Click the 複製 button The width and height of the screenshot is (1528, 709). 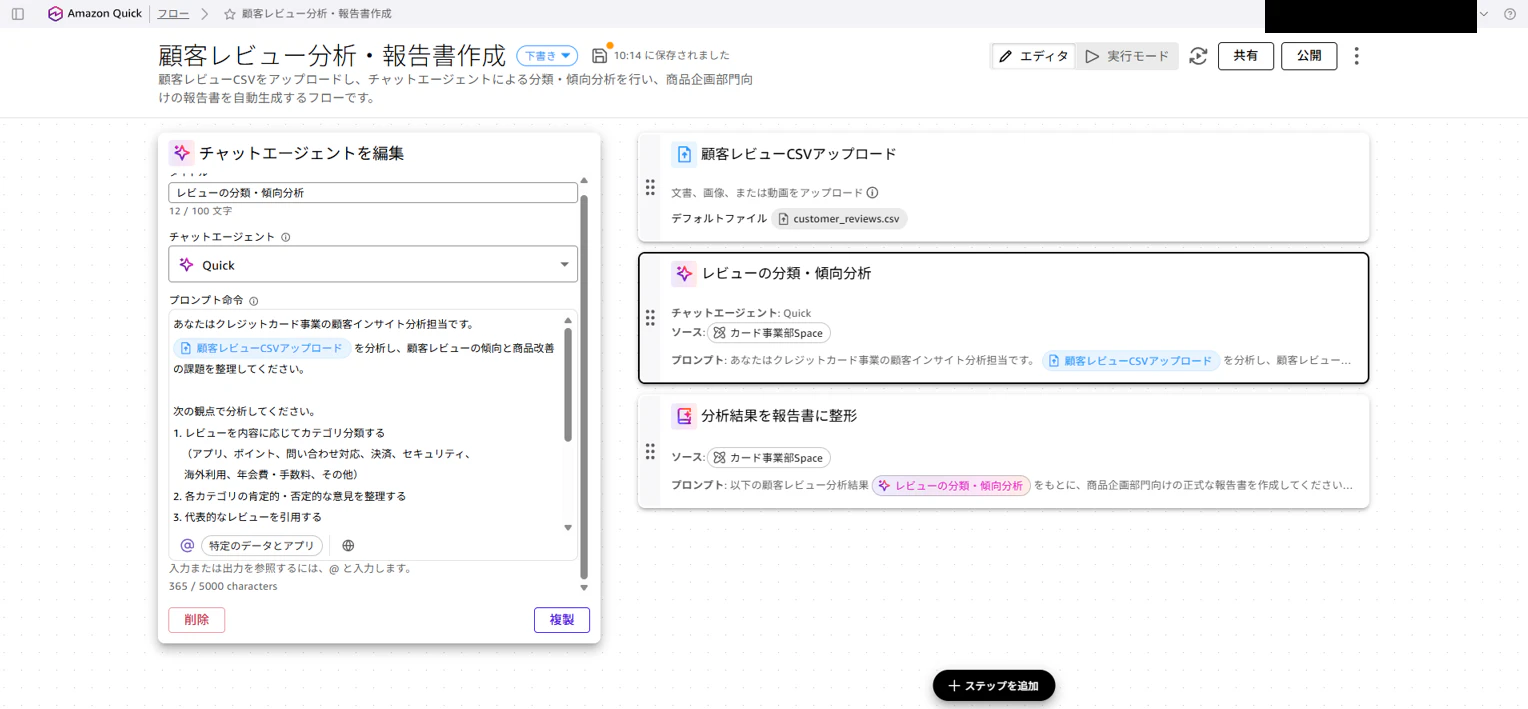tap(562, 620)
